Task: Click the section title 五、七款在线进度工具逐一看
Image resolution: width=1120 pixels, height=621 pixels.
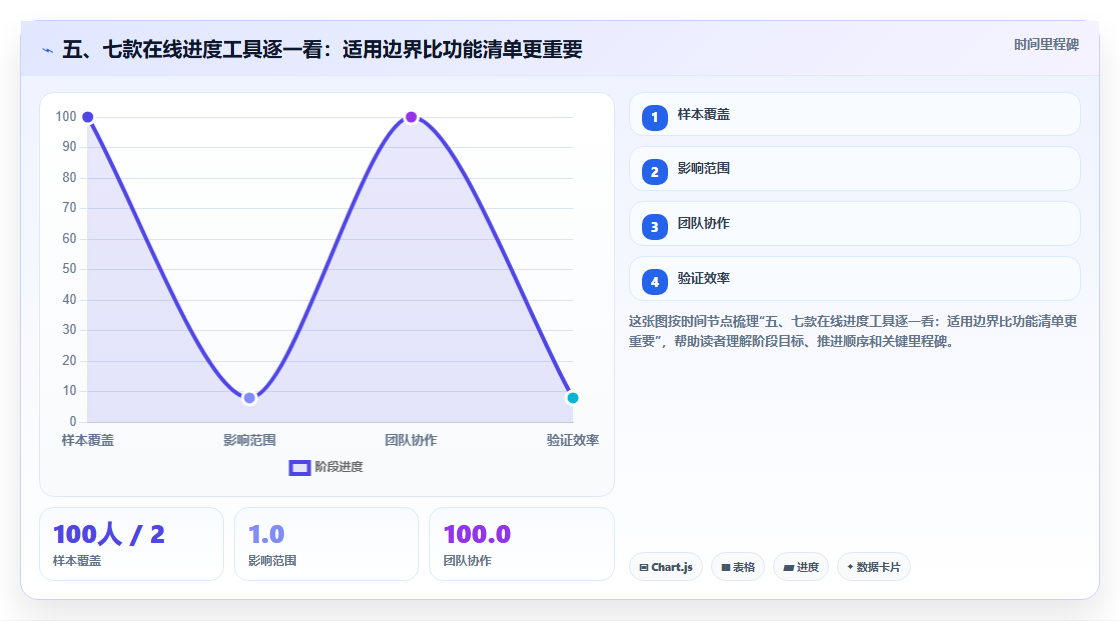Action: pos(322,49)
